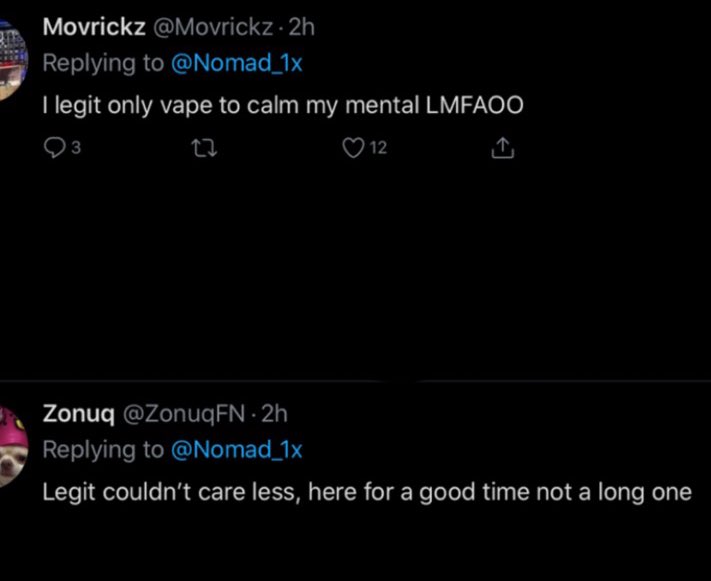The width and height of the screenshot is (711, 581).
Task: Like Movrickz's tweet with the heart
Action: pos(352,149)
